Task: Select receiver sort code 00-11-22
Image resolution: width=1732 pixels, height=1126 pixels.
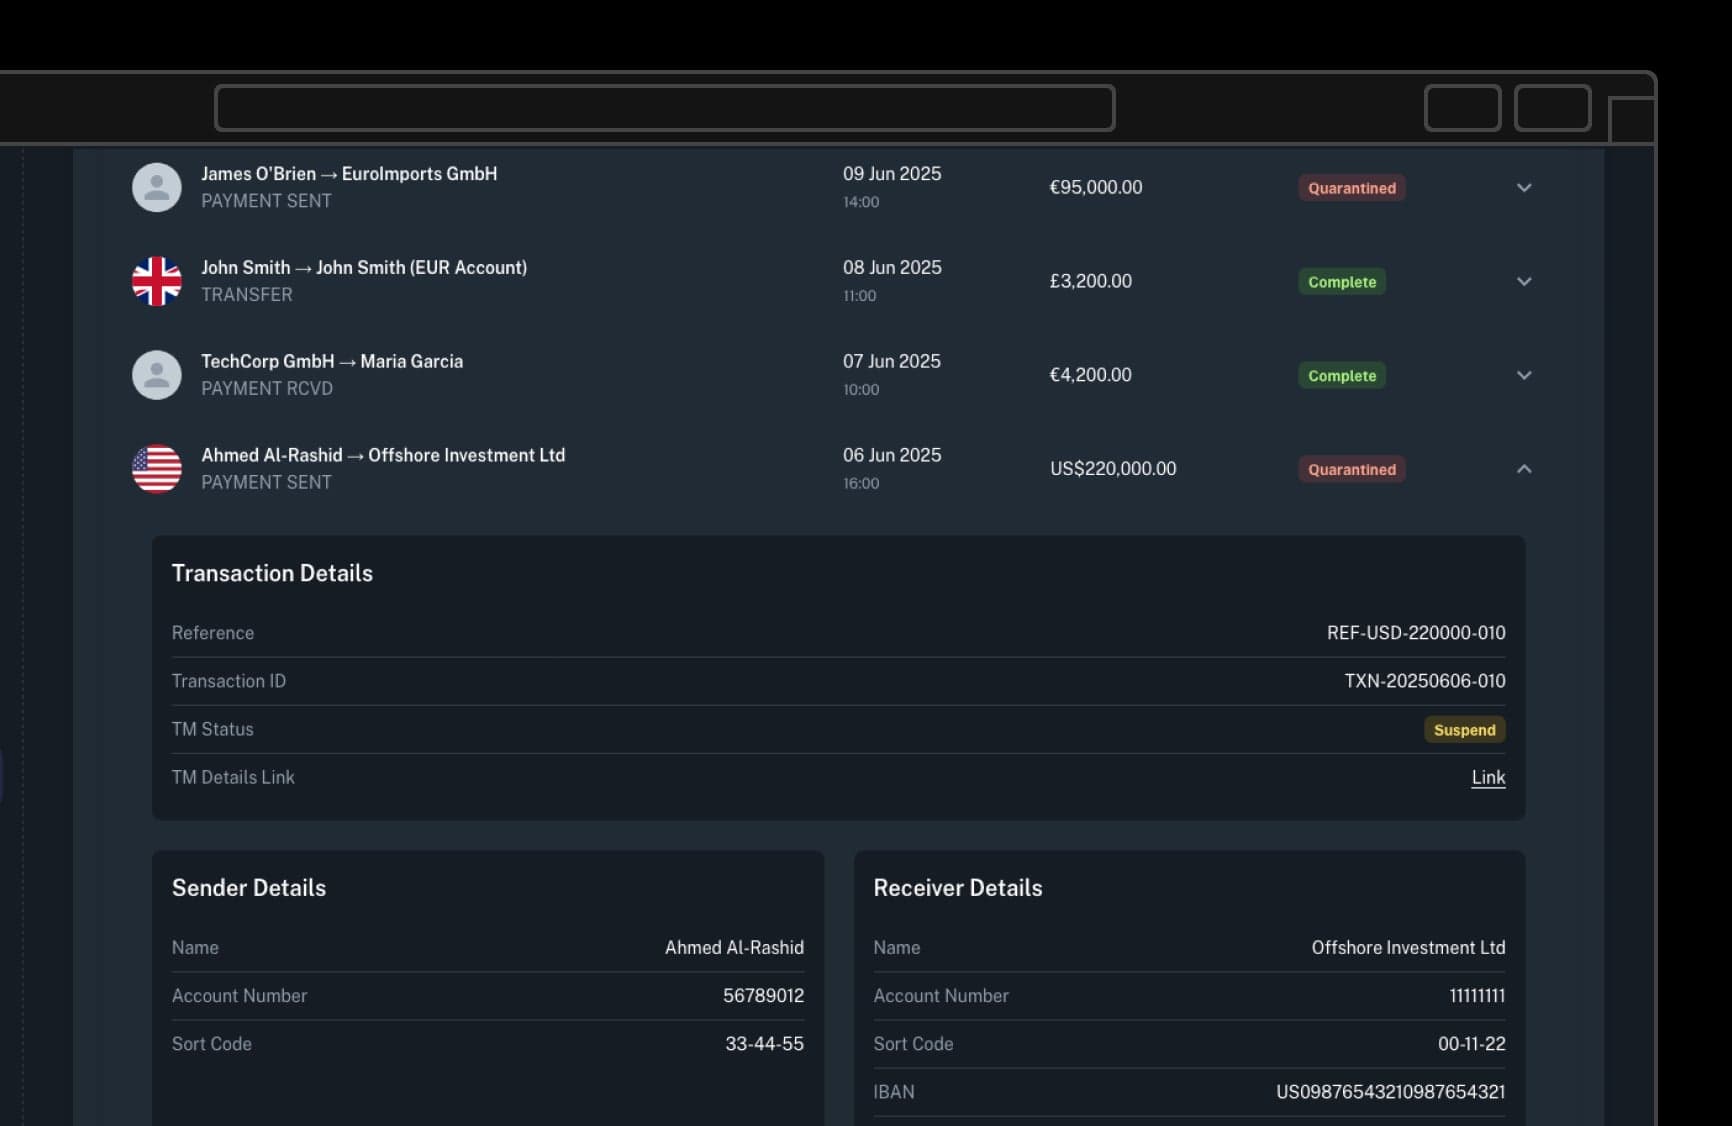Action: (x=1472, y=1044)
